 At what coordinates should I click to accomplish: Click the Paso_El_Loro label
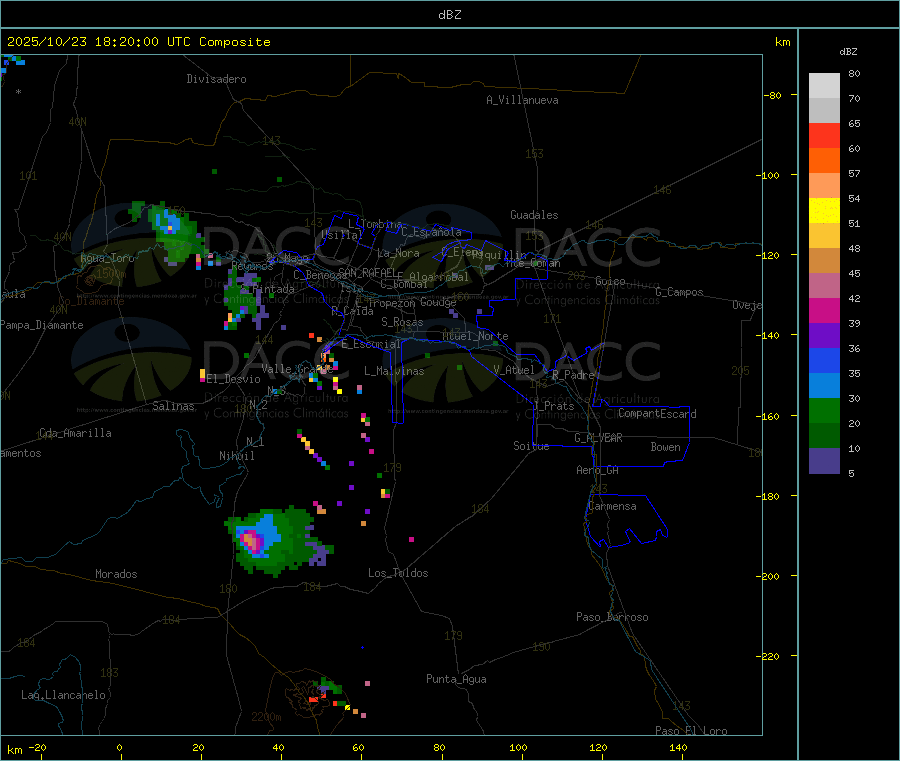(692, 731)
